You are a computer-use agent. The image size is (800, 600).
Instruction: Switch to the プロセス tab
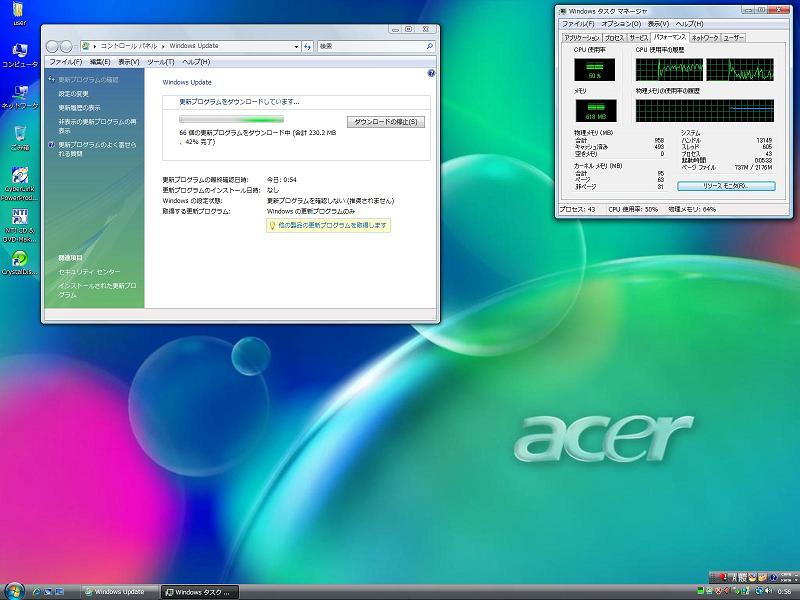[x=614, y=37]
